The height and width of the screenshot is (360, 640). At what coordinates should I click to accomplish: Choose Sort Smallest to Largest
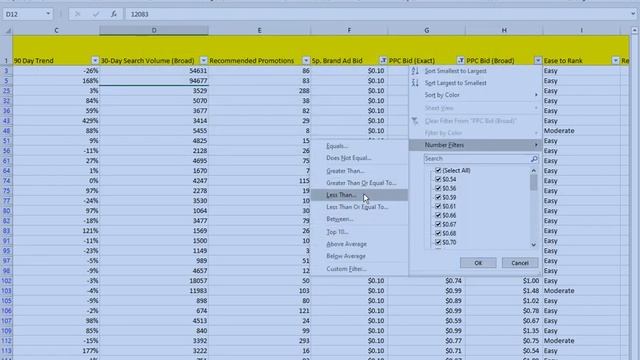(476, 71)
